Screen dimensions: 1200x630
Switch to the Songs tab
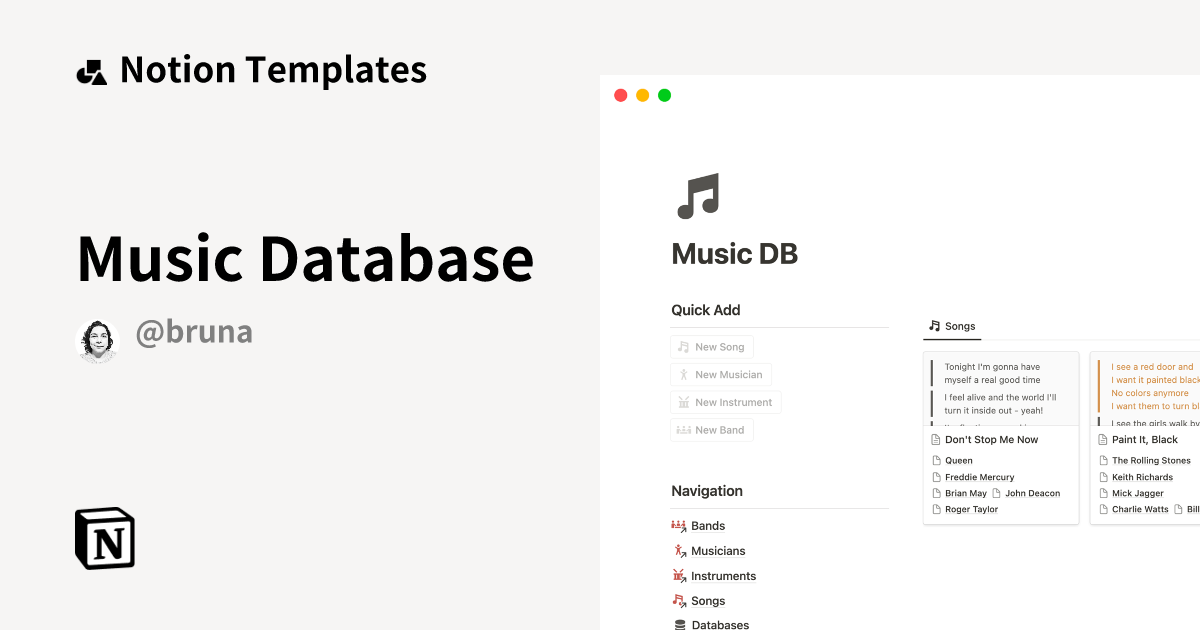click(x=951, y=326)
